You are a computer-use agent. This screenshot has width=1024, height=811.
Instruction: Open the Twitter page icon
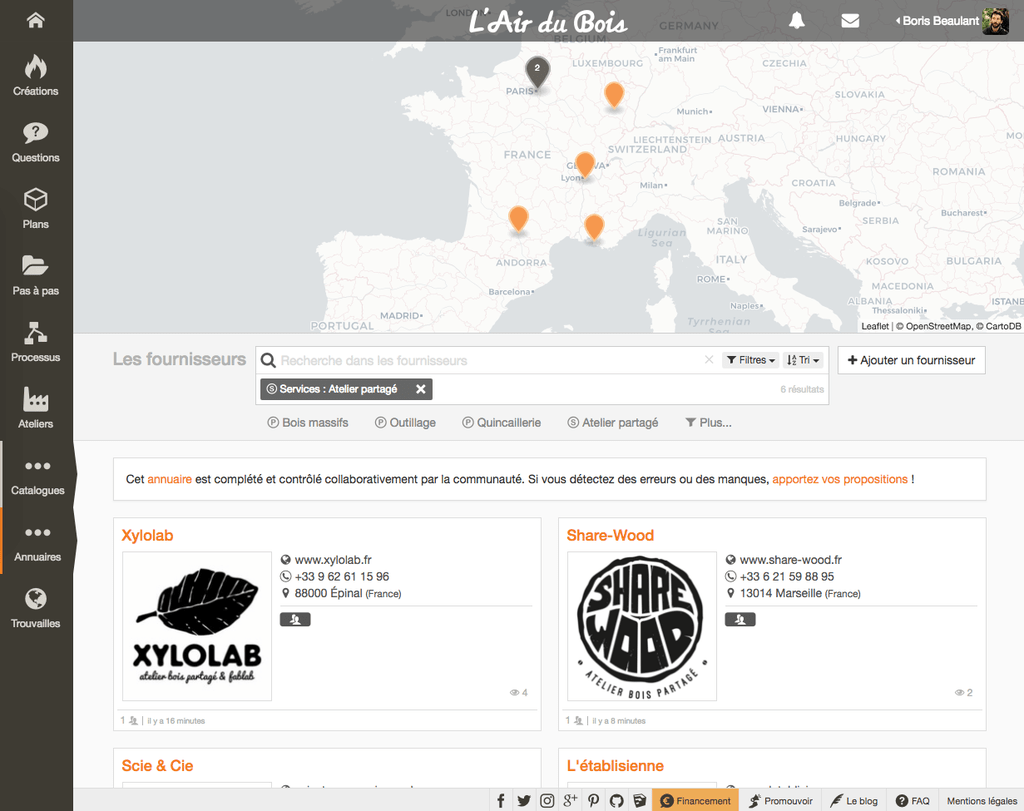tap(524, 801)
